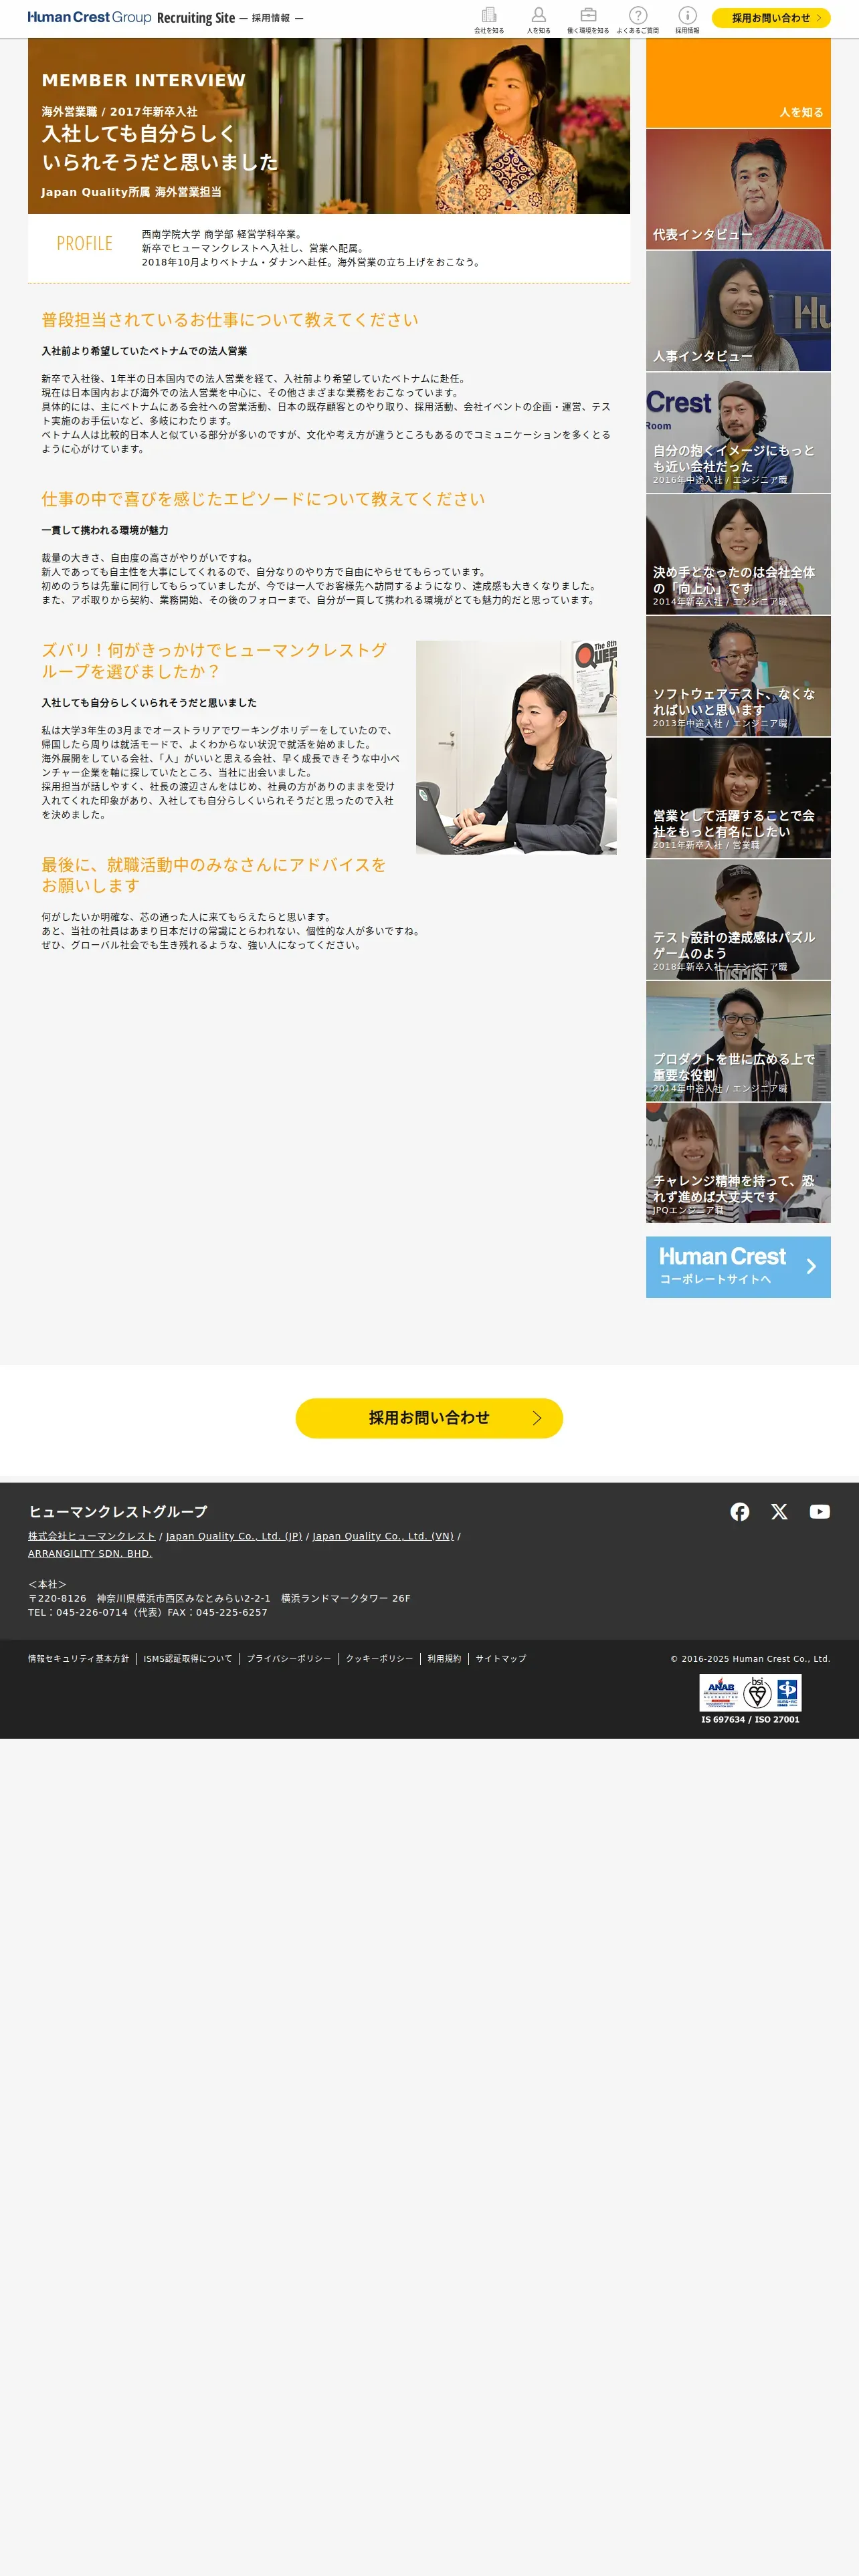859x2576 pixels.
Task: Click the large 採用お問い合わせ button above the footer
Action: 429,1417
